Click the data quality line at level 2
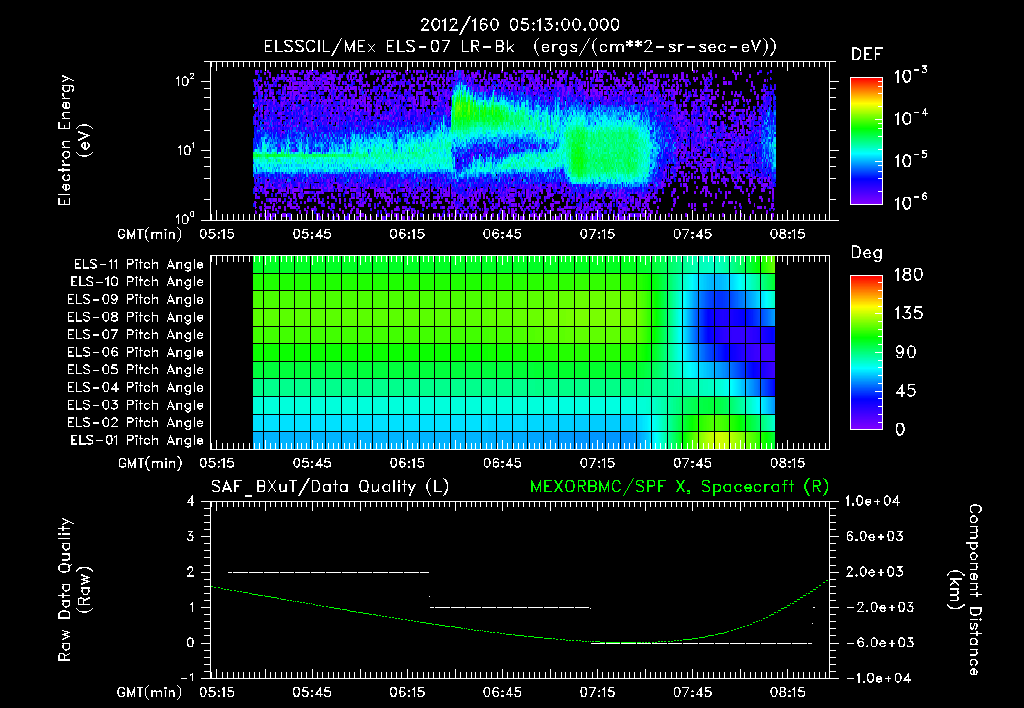Viewport: 1024px width, 708px height. point(328,572)
